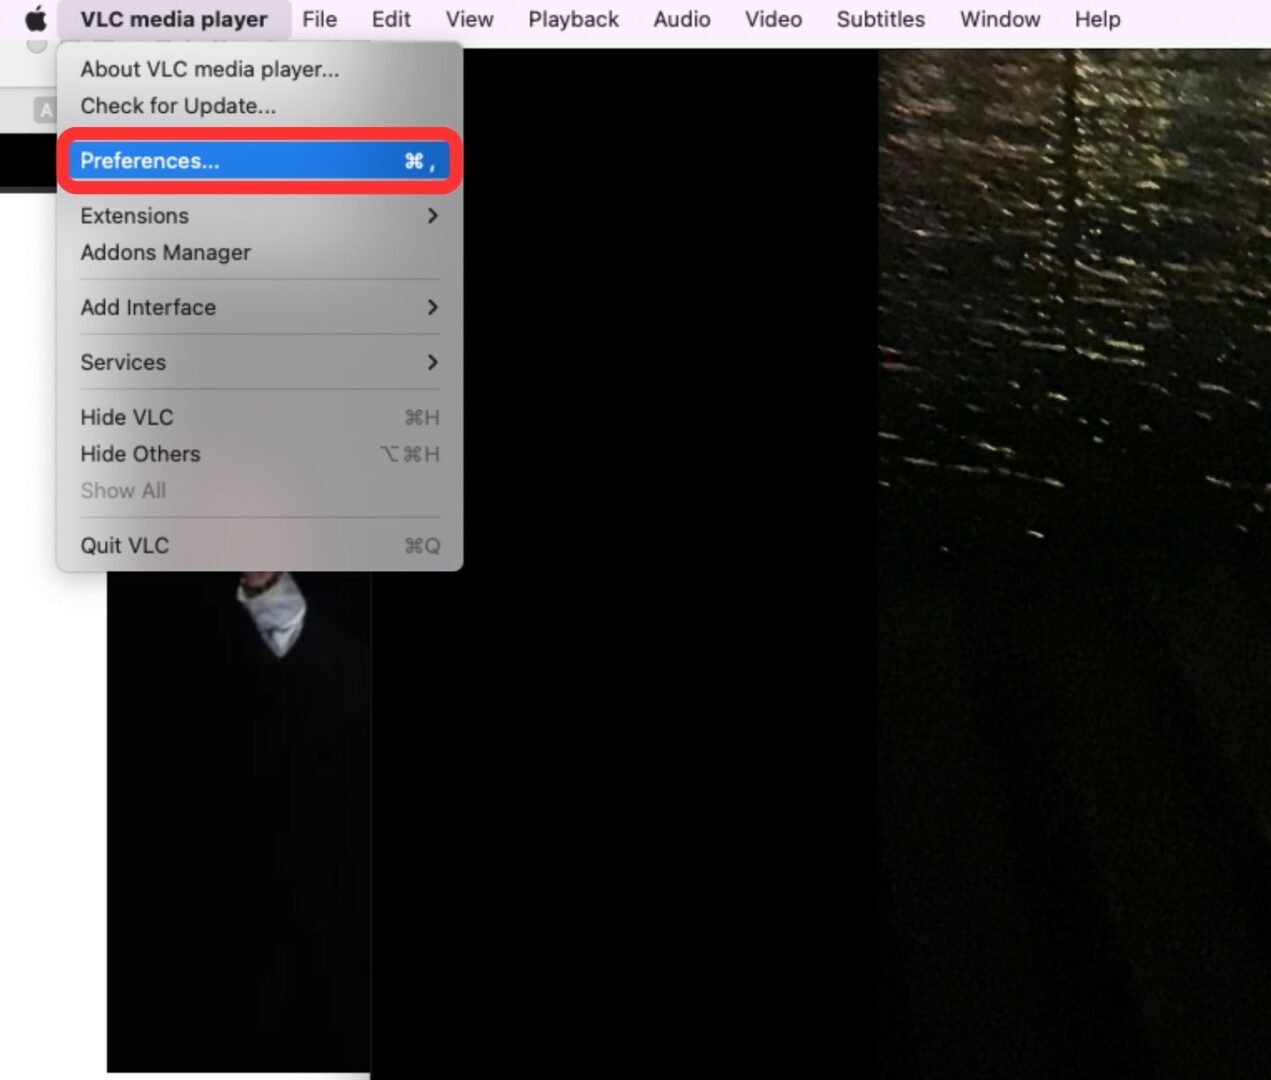
Task: Open the Apple menu
Action: point(33,19)
